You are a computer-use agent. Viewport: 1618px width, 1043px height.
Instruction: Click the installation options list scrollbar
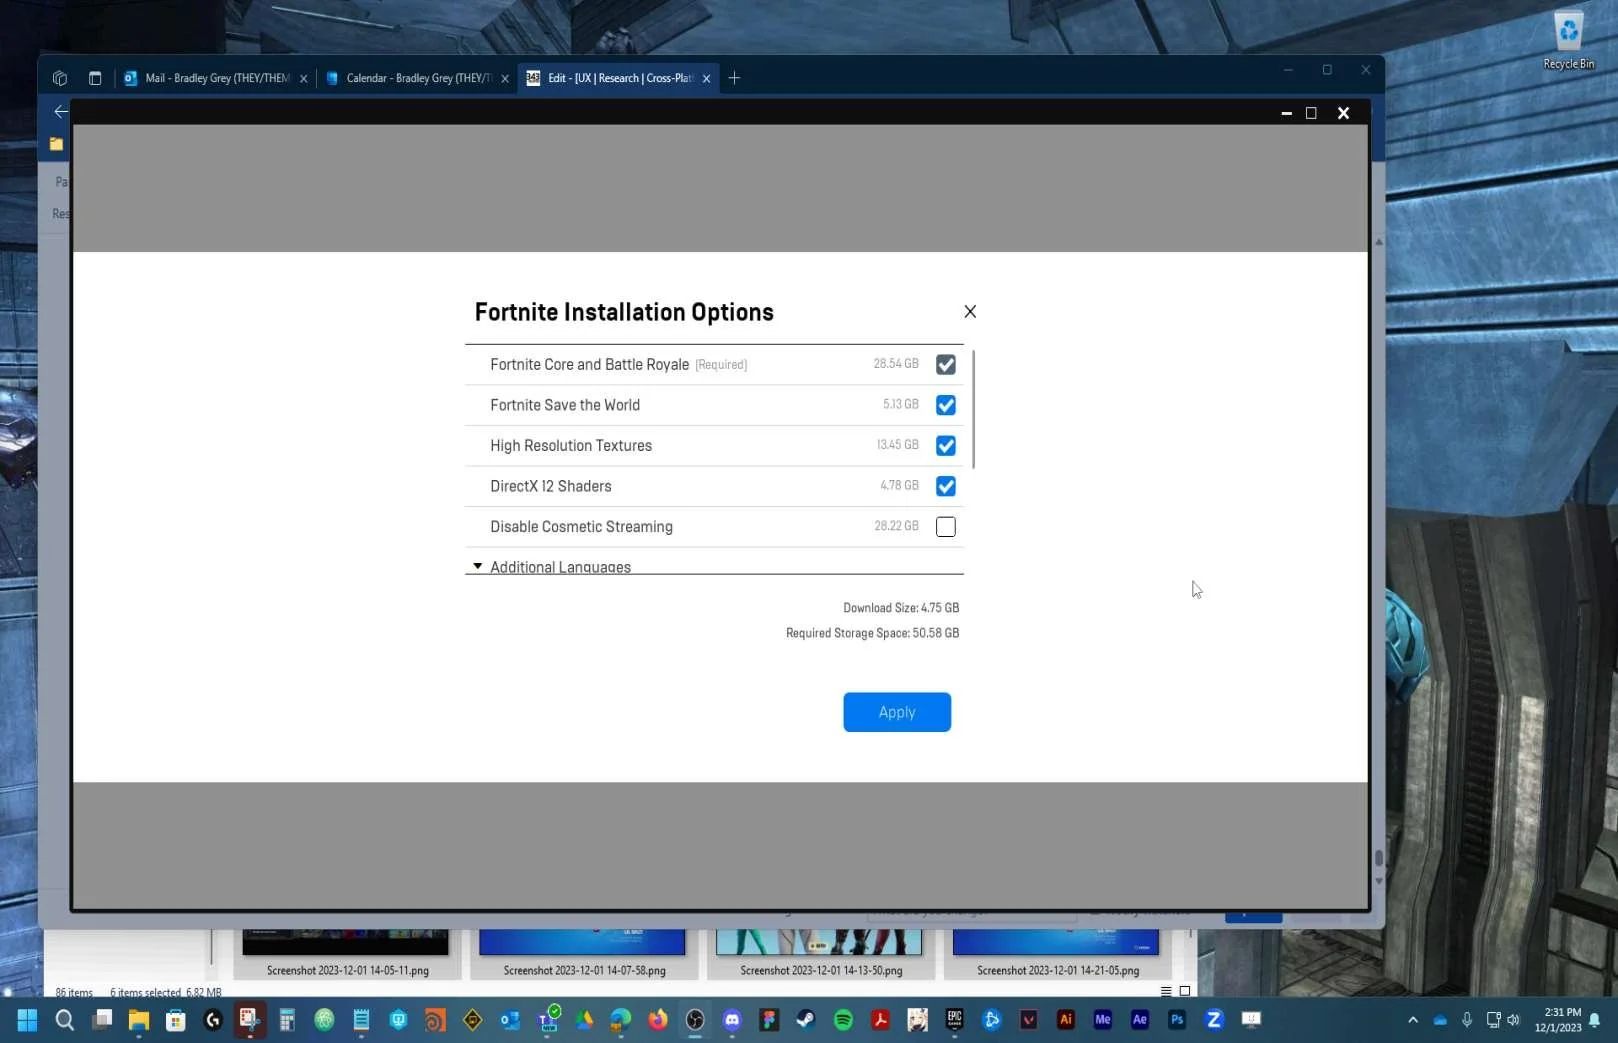[973, 410]
